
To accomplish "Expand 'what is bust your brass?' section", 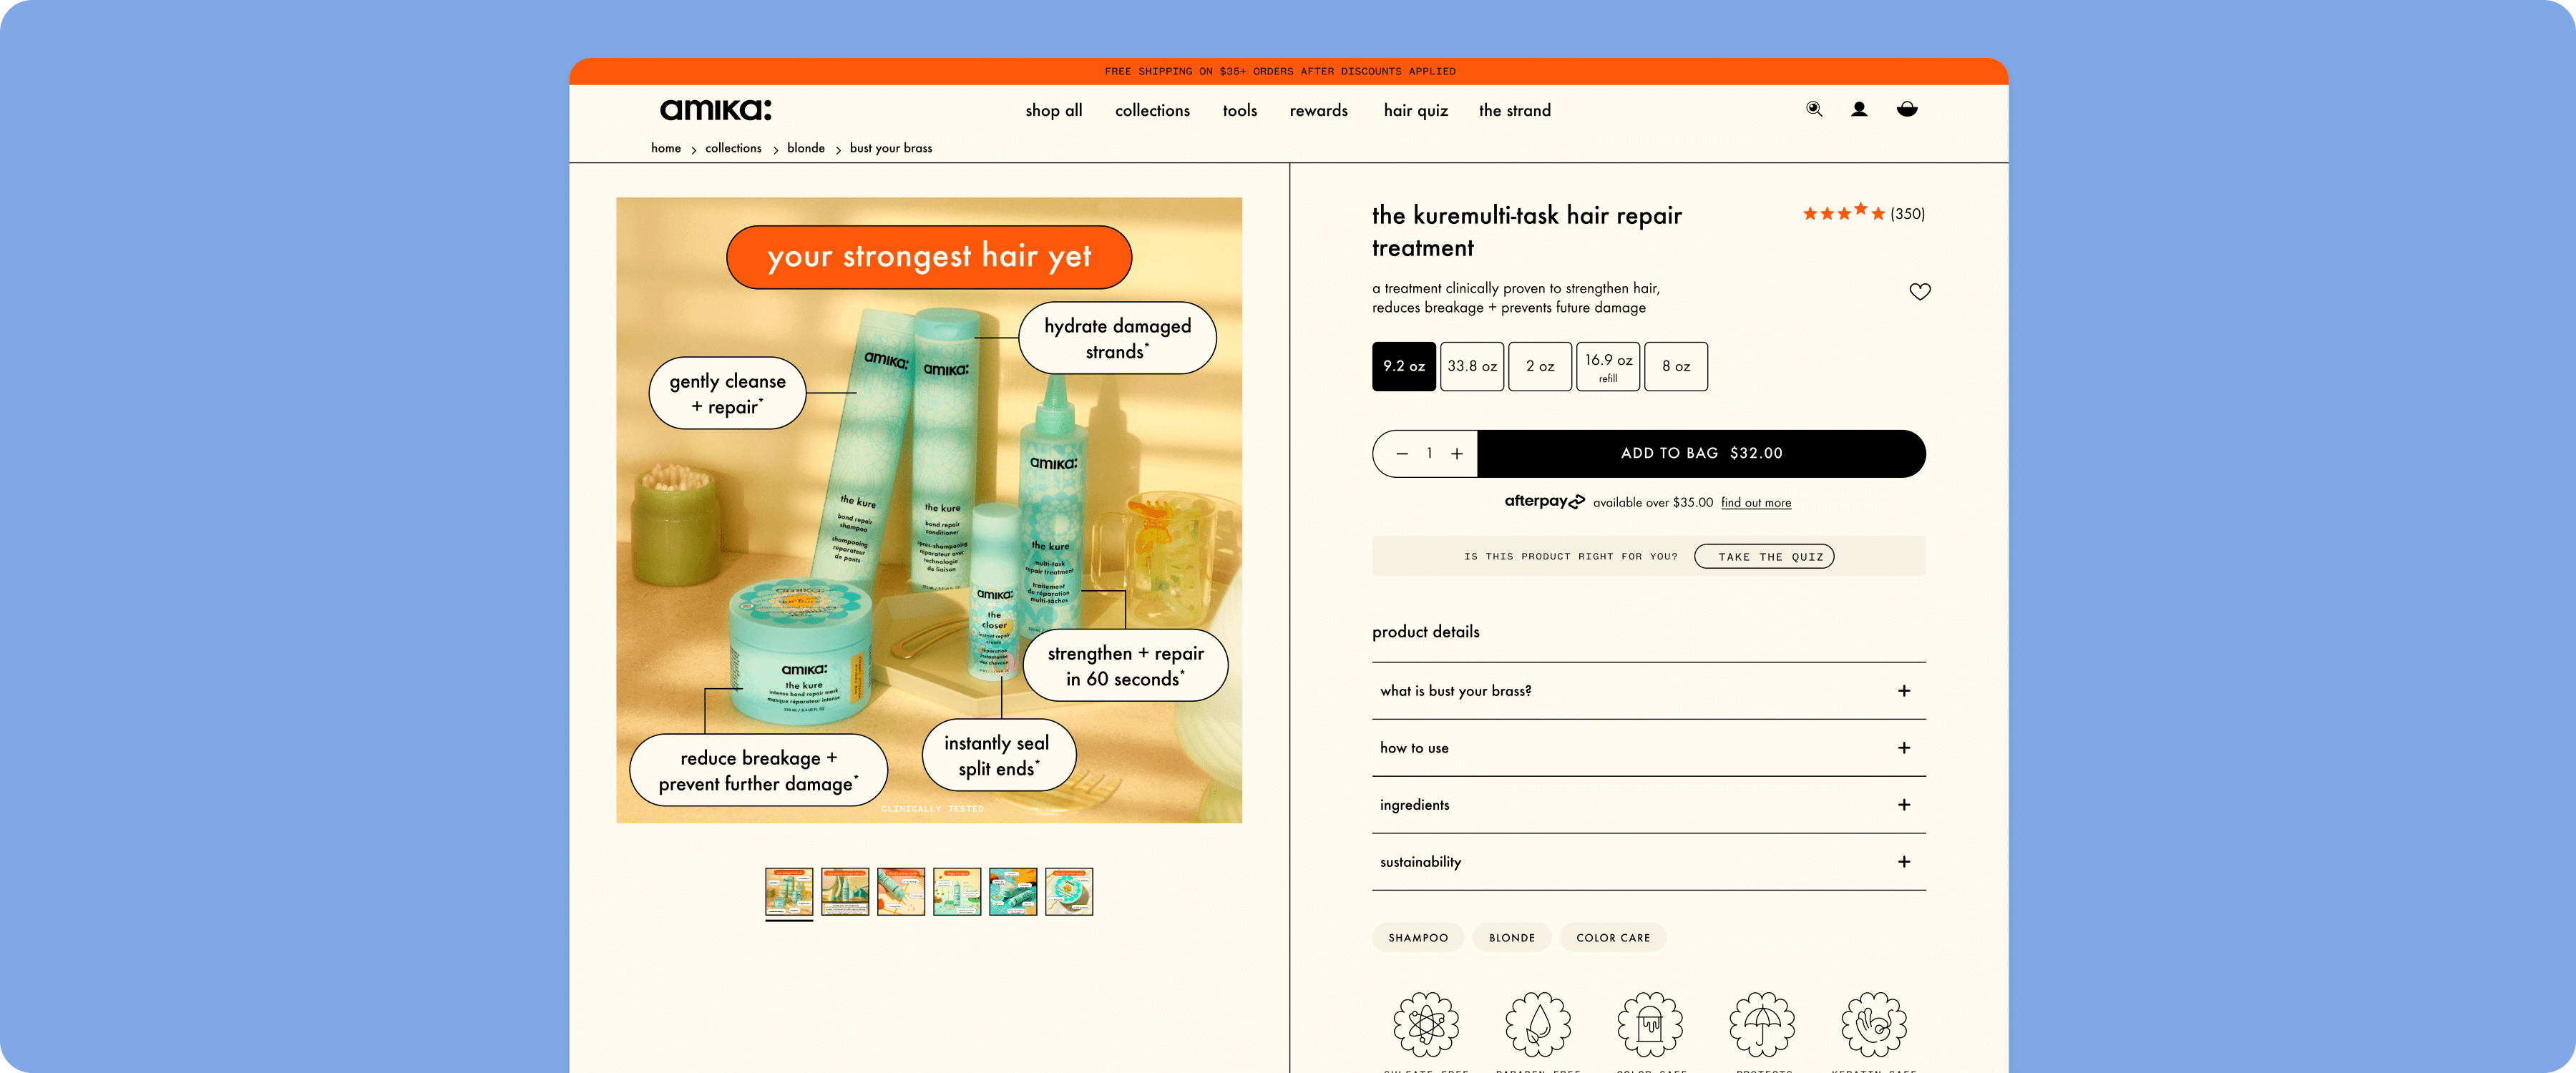I will pyautogui.click(x=1648, y=691).
